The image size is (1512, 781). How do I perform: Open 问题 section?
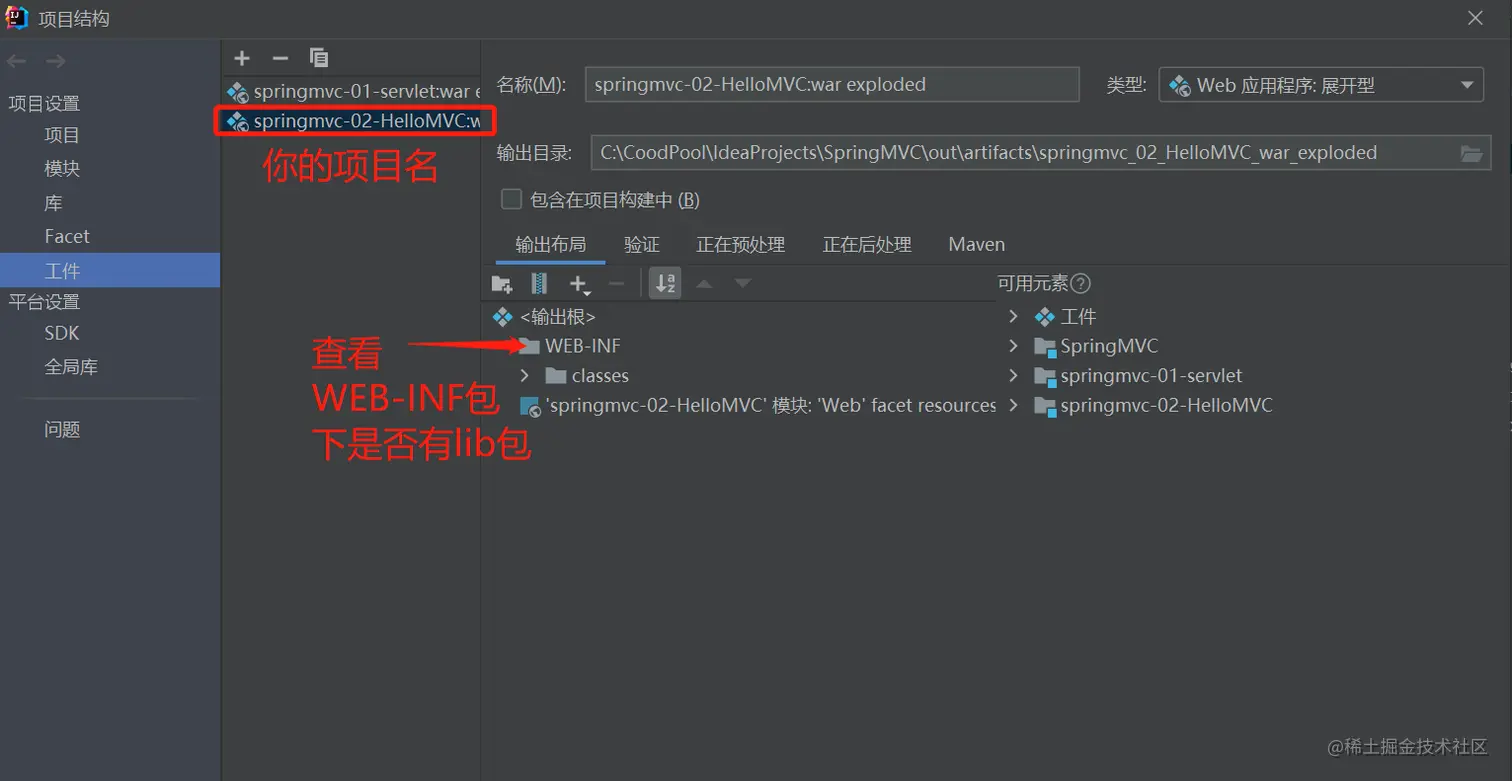click(x=62, y=429)
